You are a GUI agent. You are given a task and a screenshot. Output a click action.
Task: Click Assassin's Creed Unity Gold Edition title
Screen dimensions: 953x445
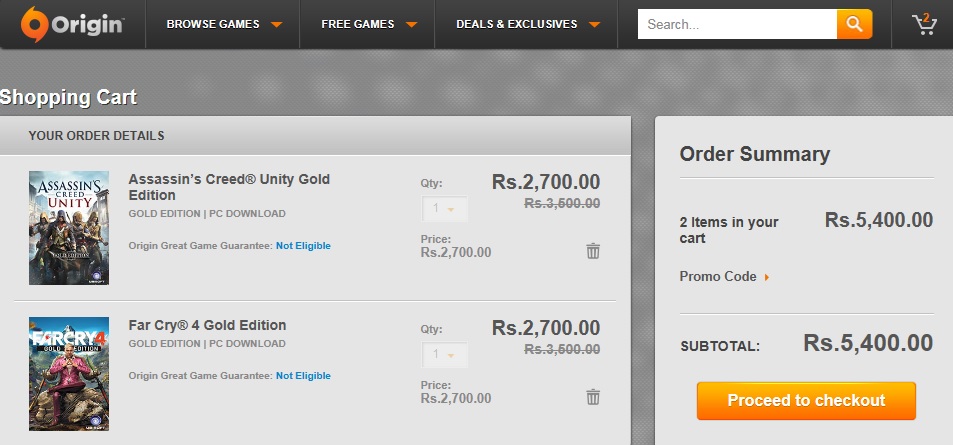[x=229, y=187]
